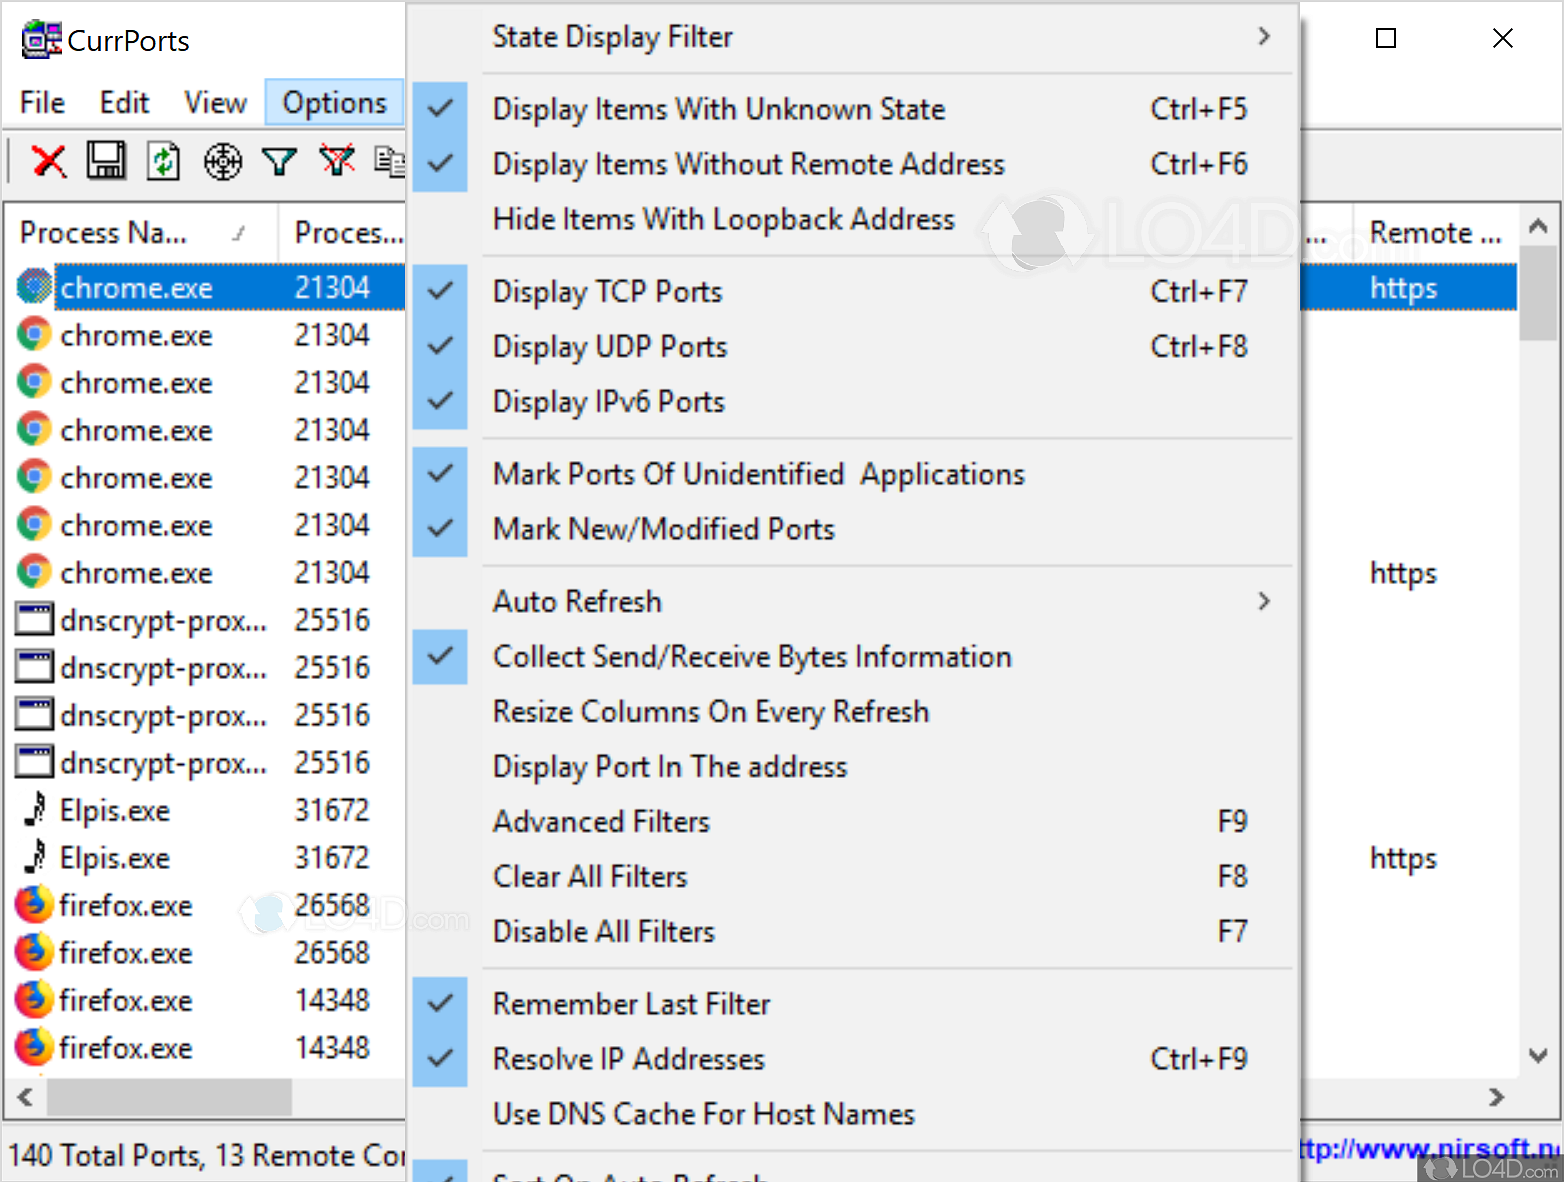1564x1182 pixels.
Task: Click the horizontal scrollbar left arrow
Action: (x=25, y=1098)
